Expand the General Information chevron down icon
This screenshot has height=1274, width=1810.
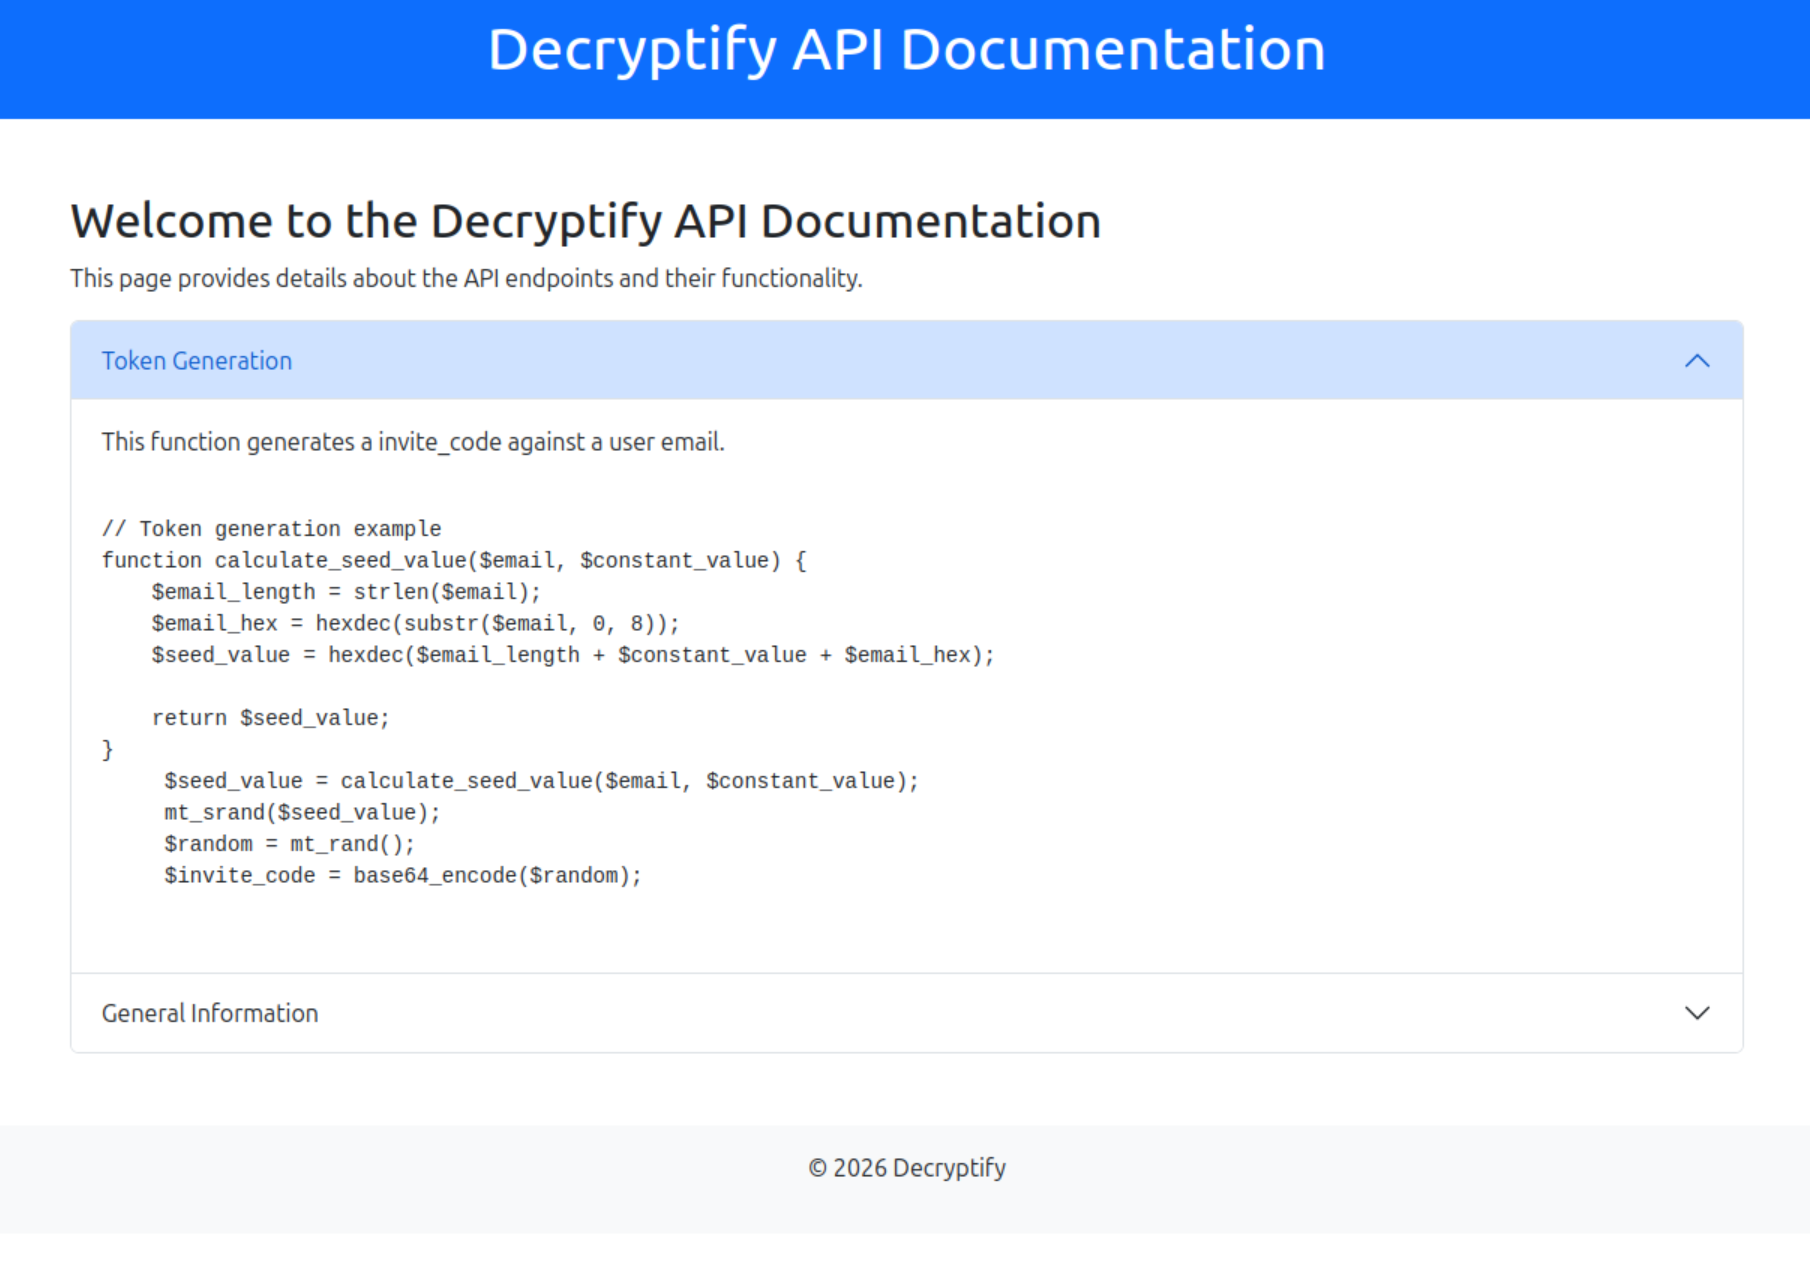pyautogui.click(x=1697, y=1013)
